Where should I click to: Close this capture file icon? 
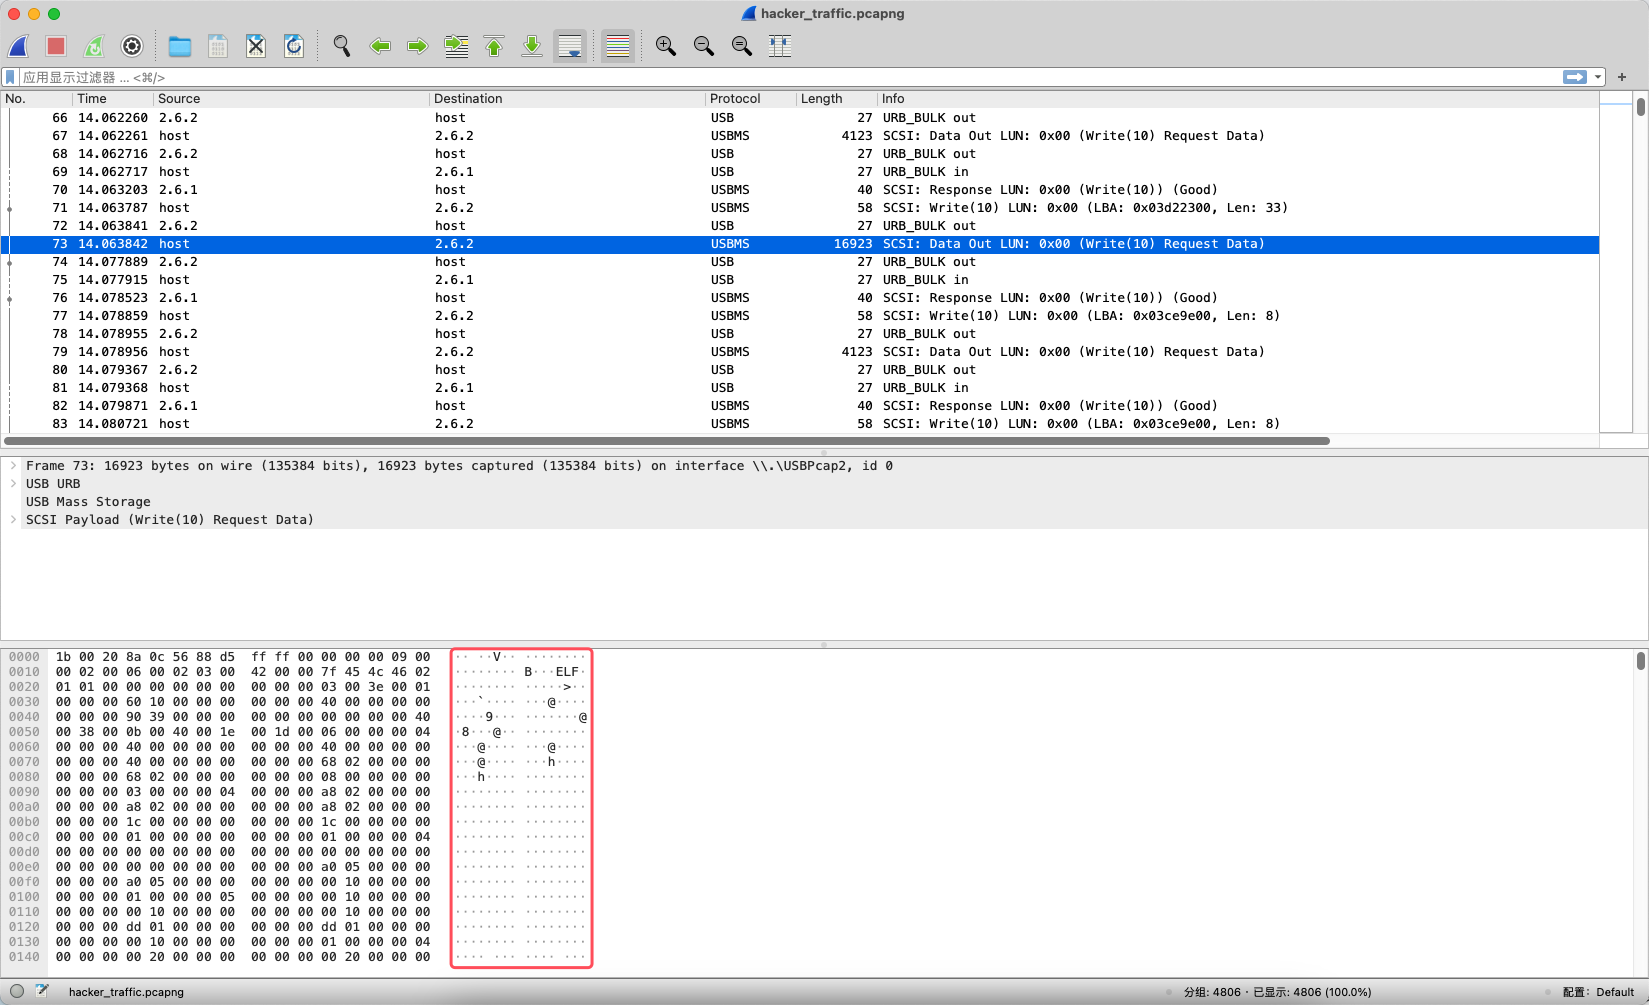(256, 46)
